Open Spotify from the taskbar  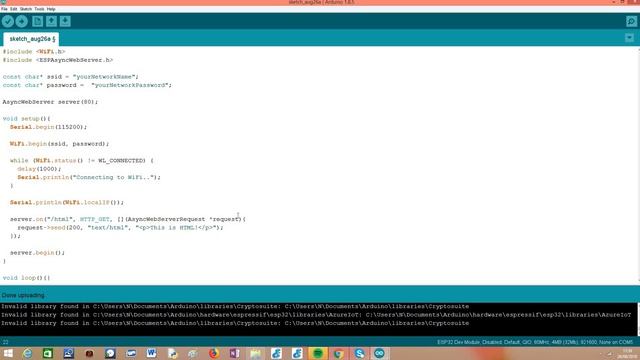pyautogui.click(x=318, y=353)
